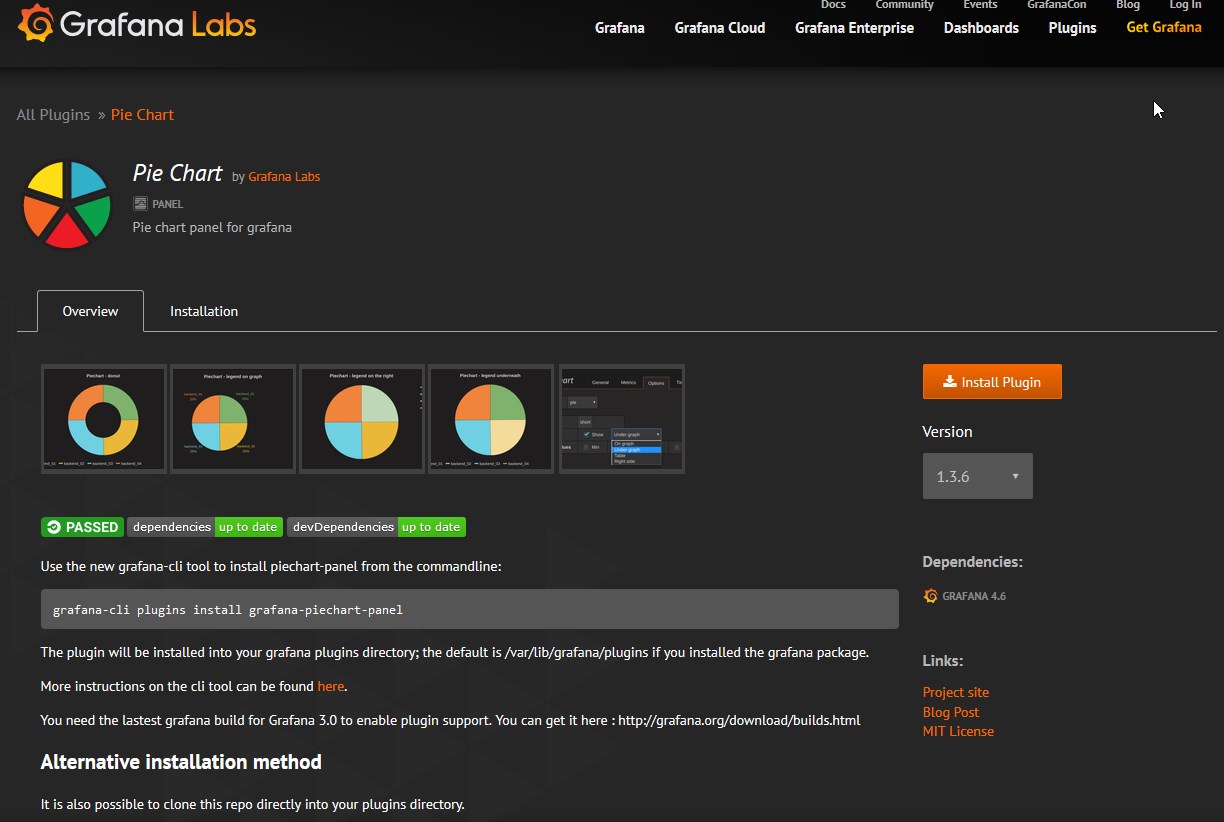Click the Pie Chart breadcrumb text
Viewport: 1224px width, 822px height.
[x=142, y=115]
